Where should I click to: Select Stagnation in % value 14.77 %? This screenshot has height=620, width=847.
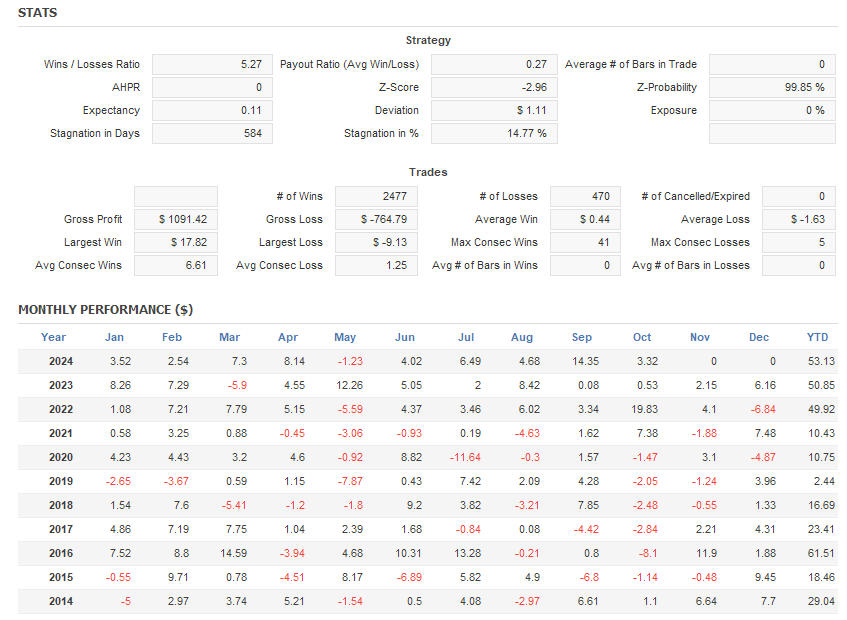(494, 133)
